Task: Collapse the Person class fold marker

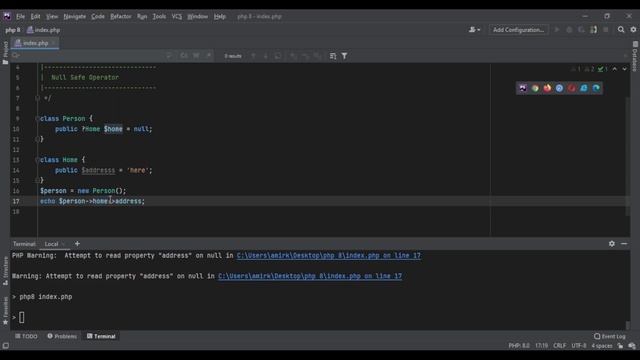Action: (38, 119)
